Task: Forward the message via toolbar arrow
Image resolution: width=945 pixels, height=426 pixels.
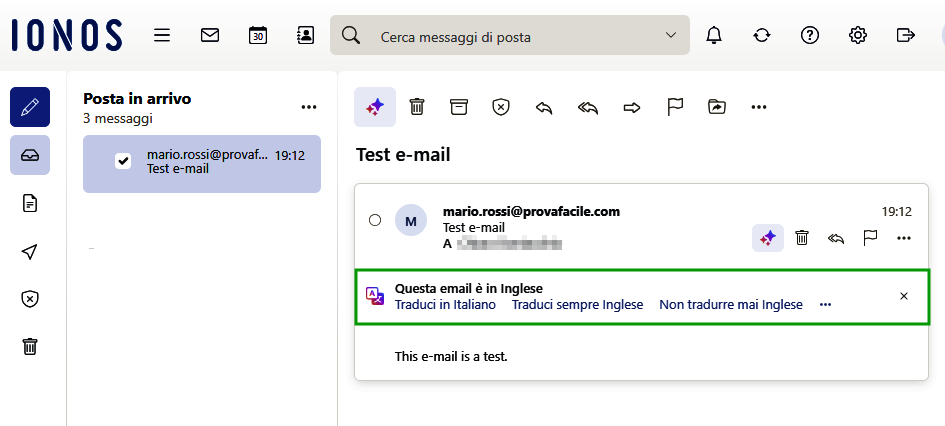Action: (632, 107)
